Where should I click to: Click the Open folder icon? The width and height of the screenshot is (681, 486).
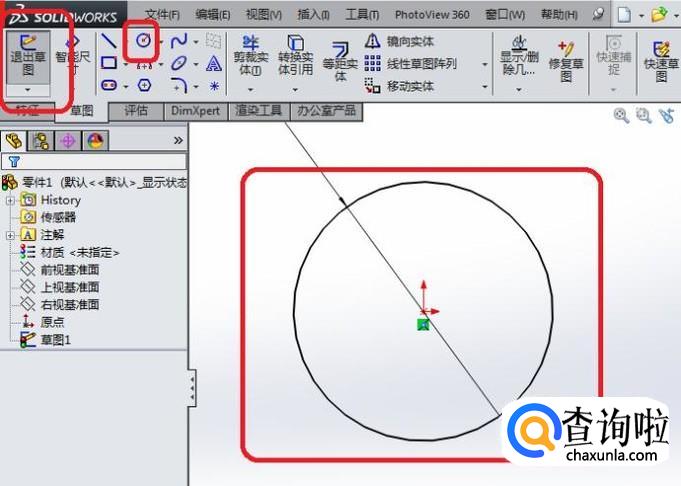[659, 15]
